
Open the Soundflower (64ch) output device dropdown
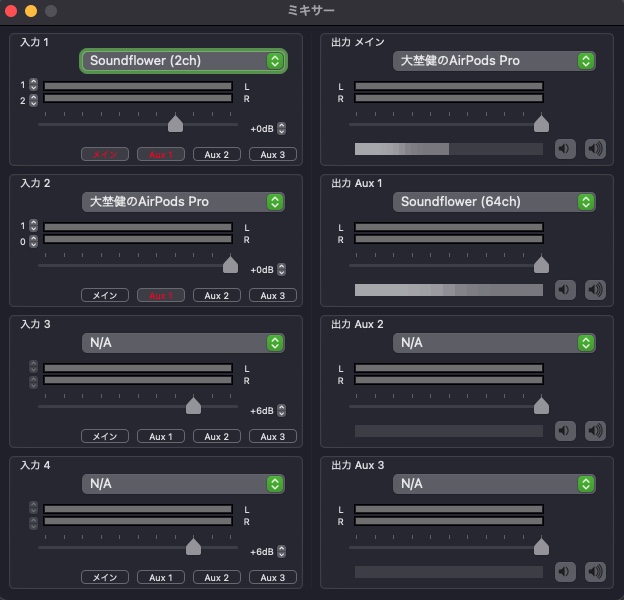click(x=494, y=202)
